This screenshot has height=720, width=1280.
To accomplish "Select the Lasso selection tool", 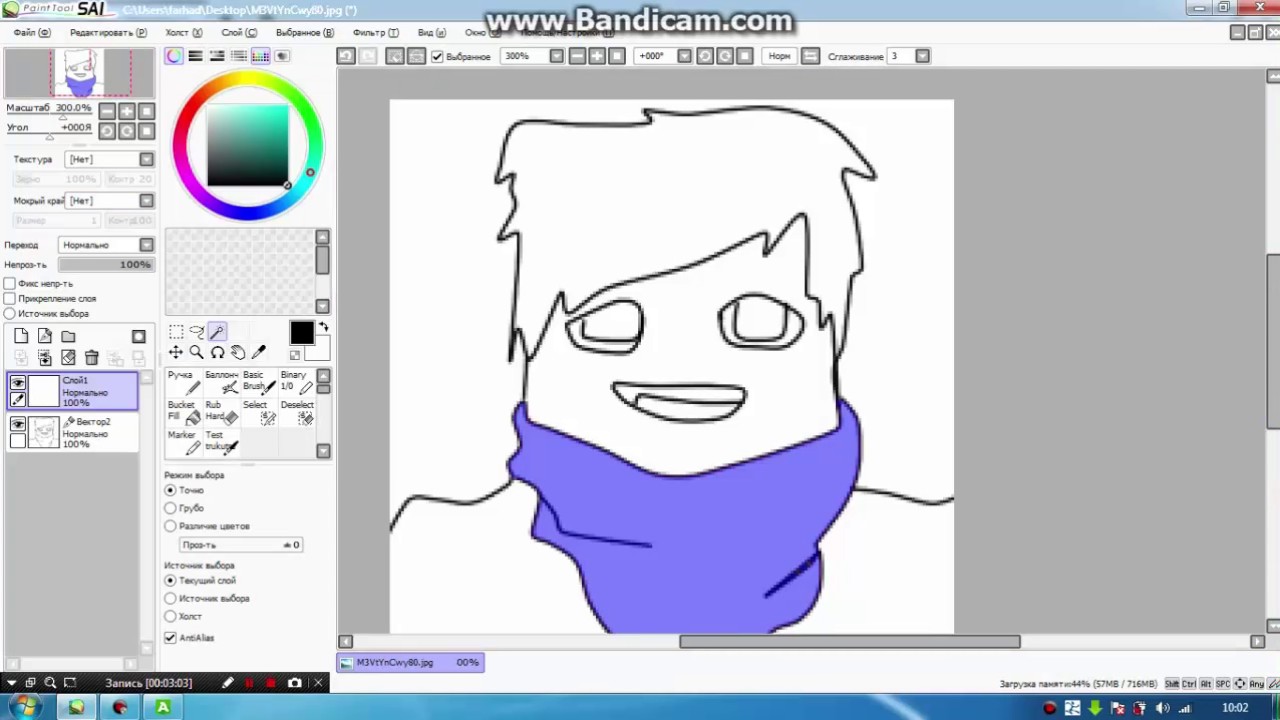I will (196, 332).
